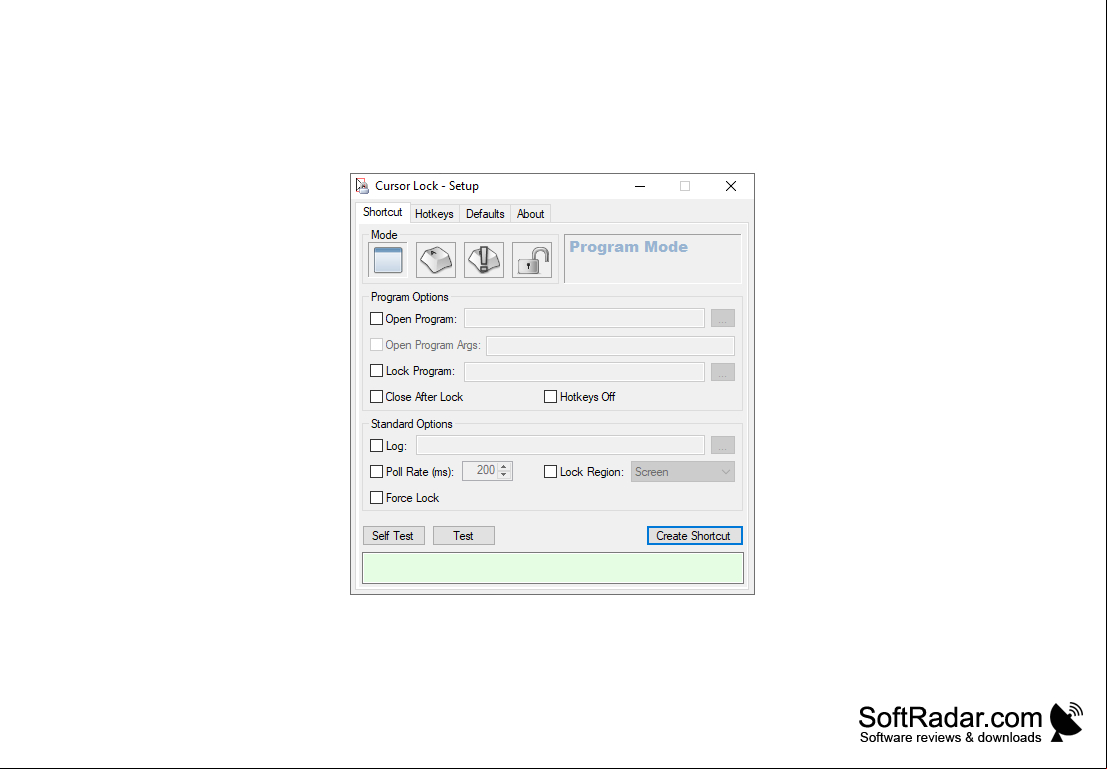Check the Force Lock option
Viewport: 1107px width, 769px height.
(x=376, y=498)
